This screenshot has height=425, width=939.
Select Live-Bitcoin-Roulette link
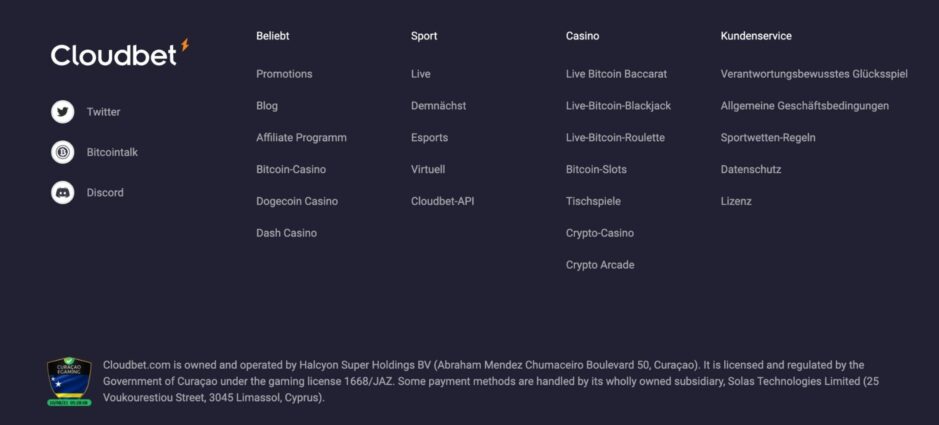pos(615,138)
